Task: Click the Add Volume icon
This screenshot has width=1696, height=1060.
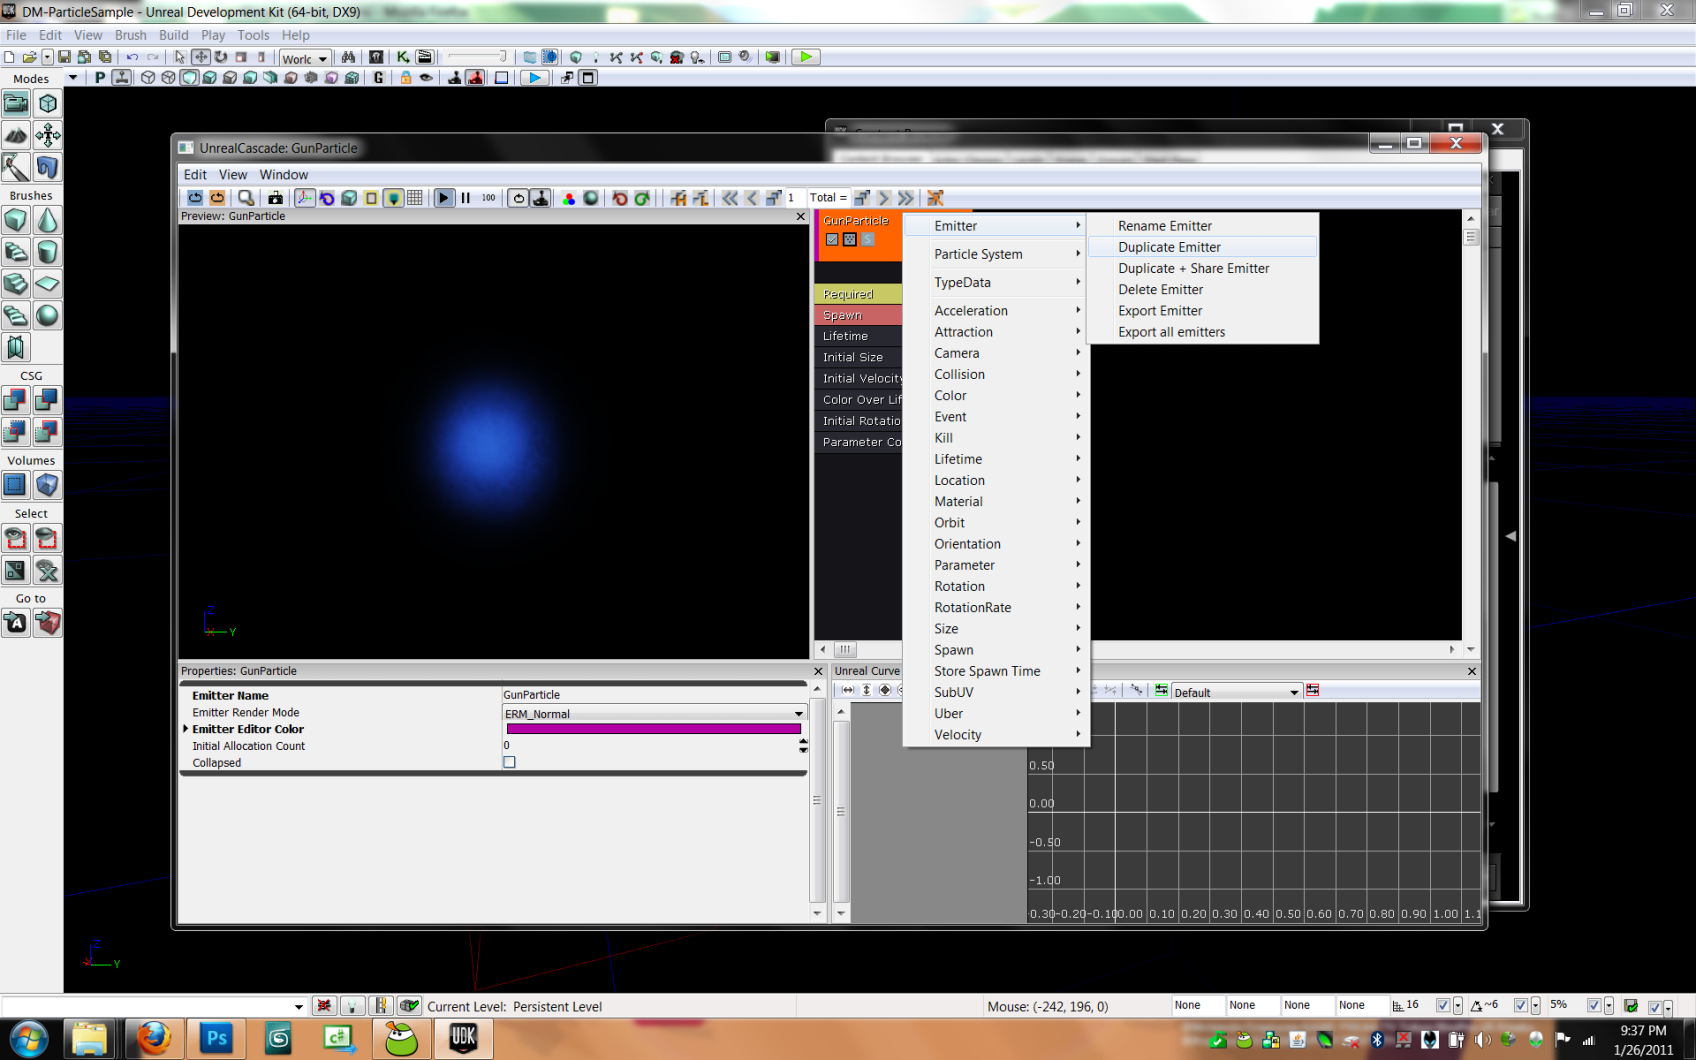Action: [47, 485]
